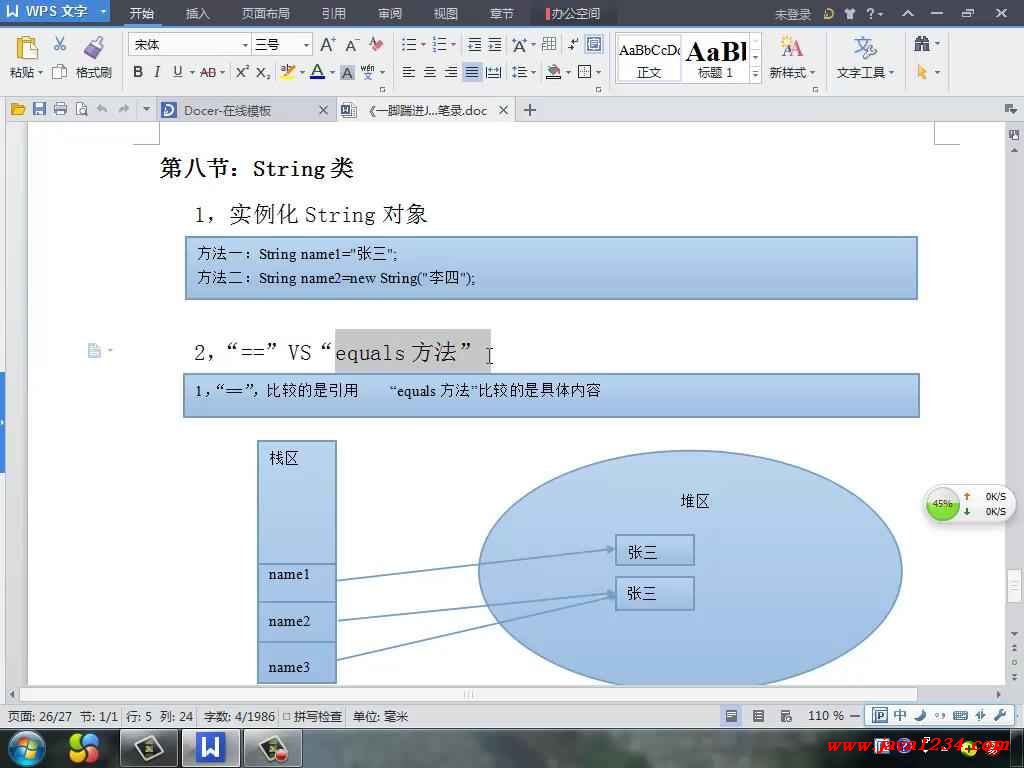Click the Format Painter (格式刷) brush icon

[94, 47]
